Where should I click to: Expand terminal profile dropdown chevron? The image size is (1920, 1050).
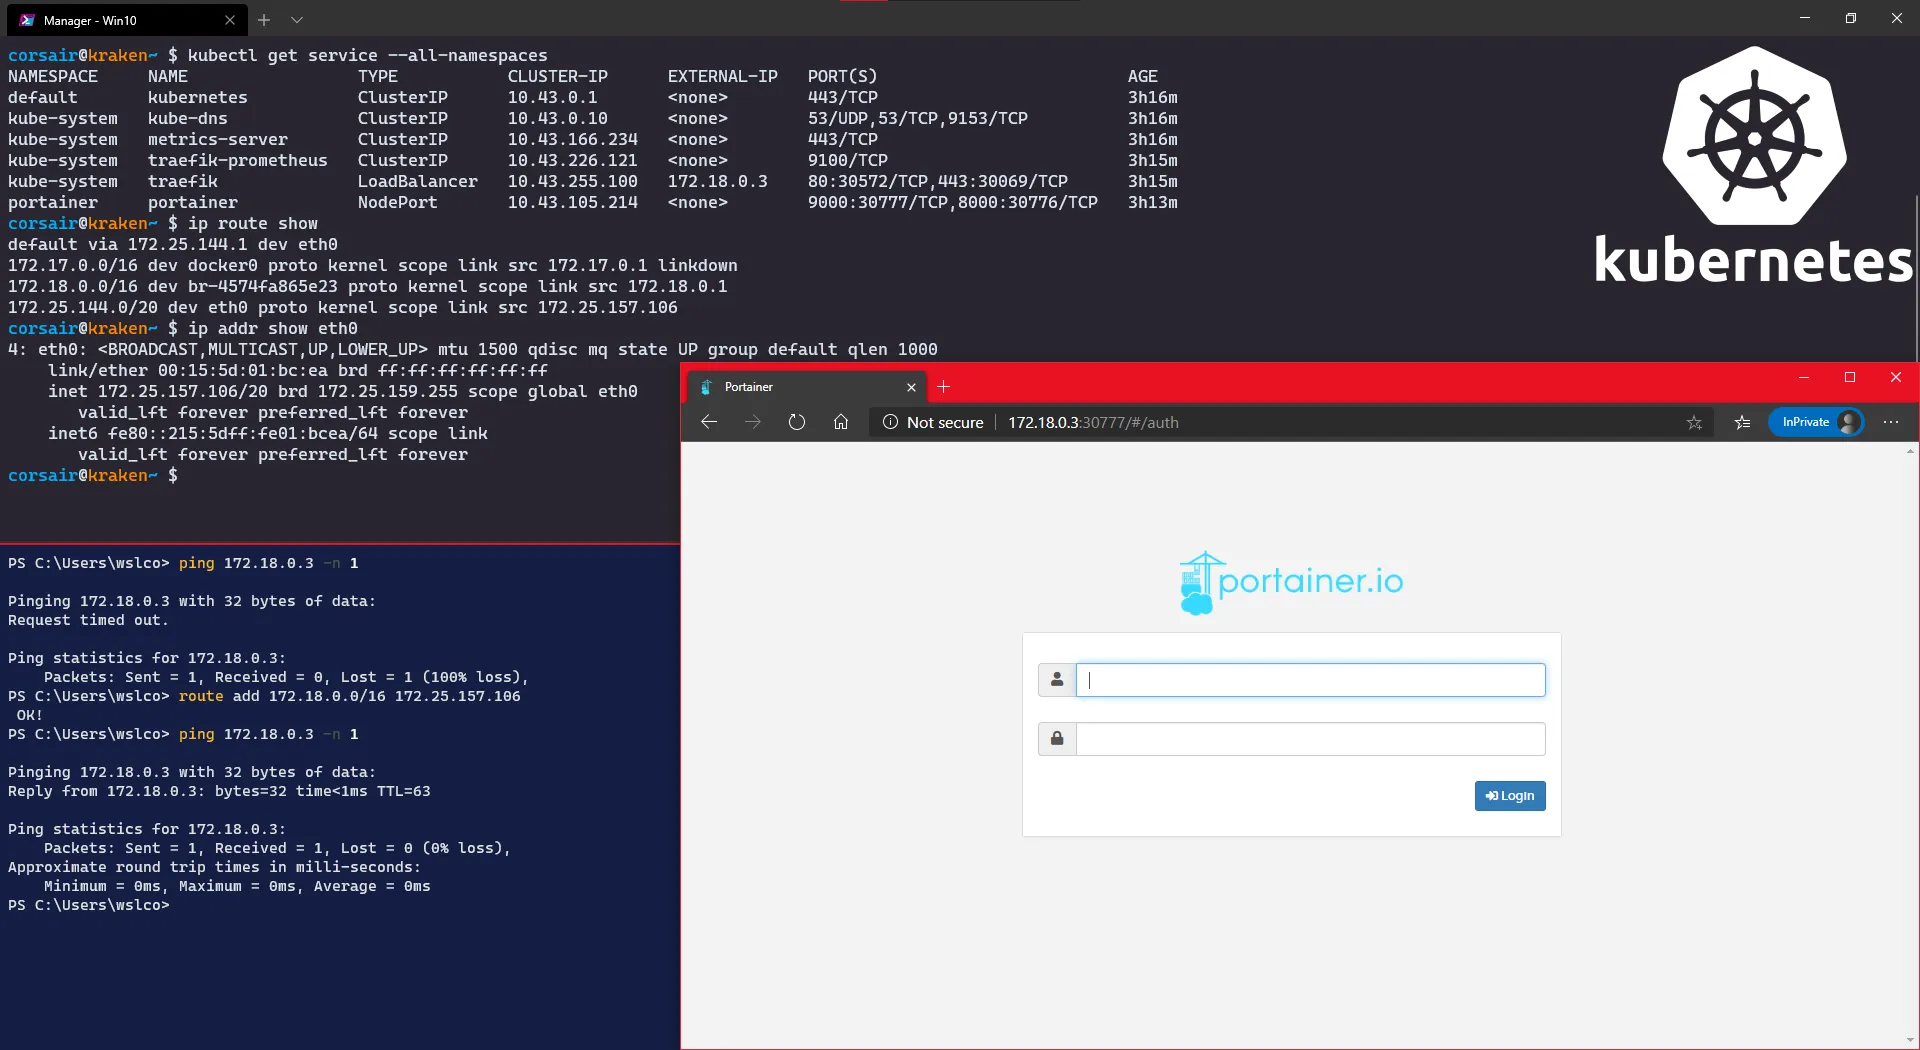[297, 20]
